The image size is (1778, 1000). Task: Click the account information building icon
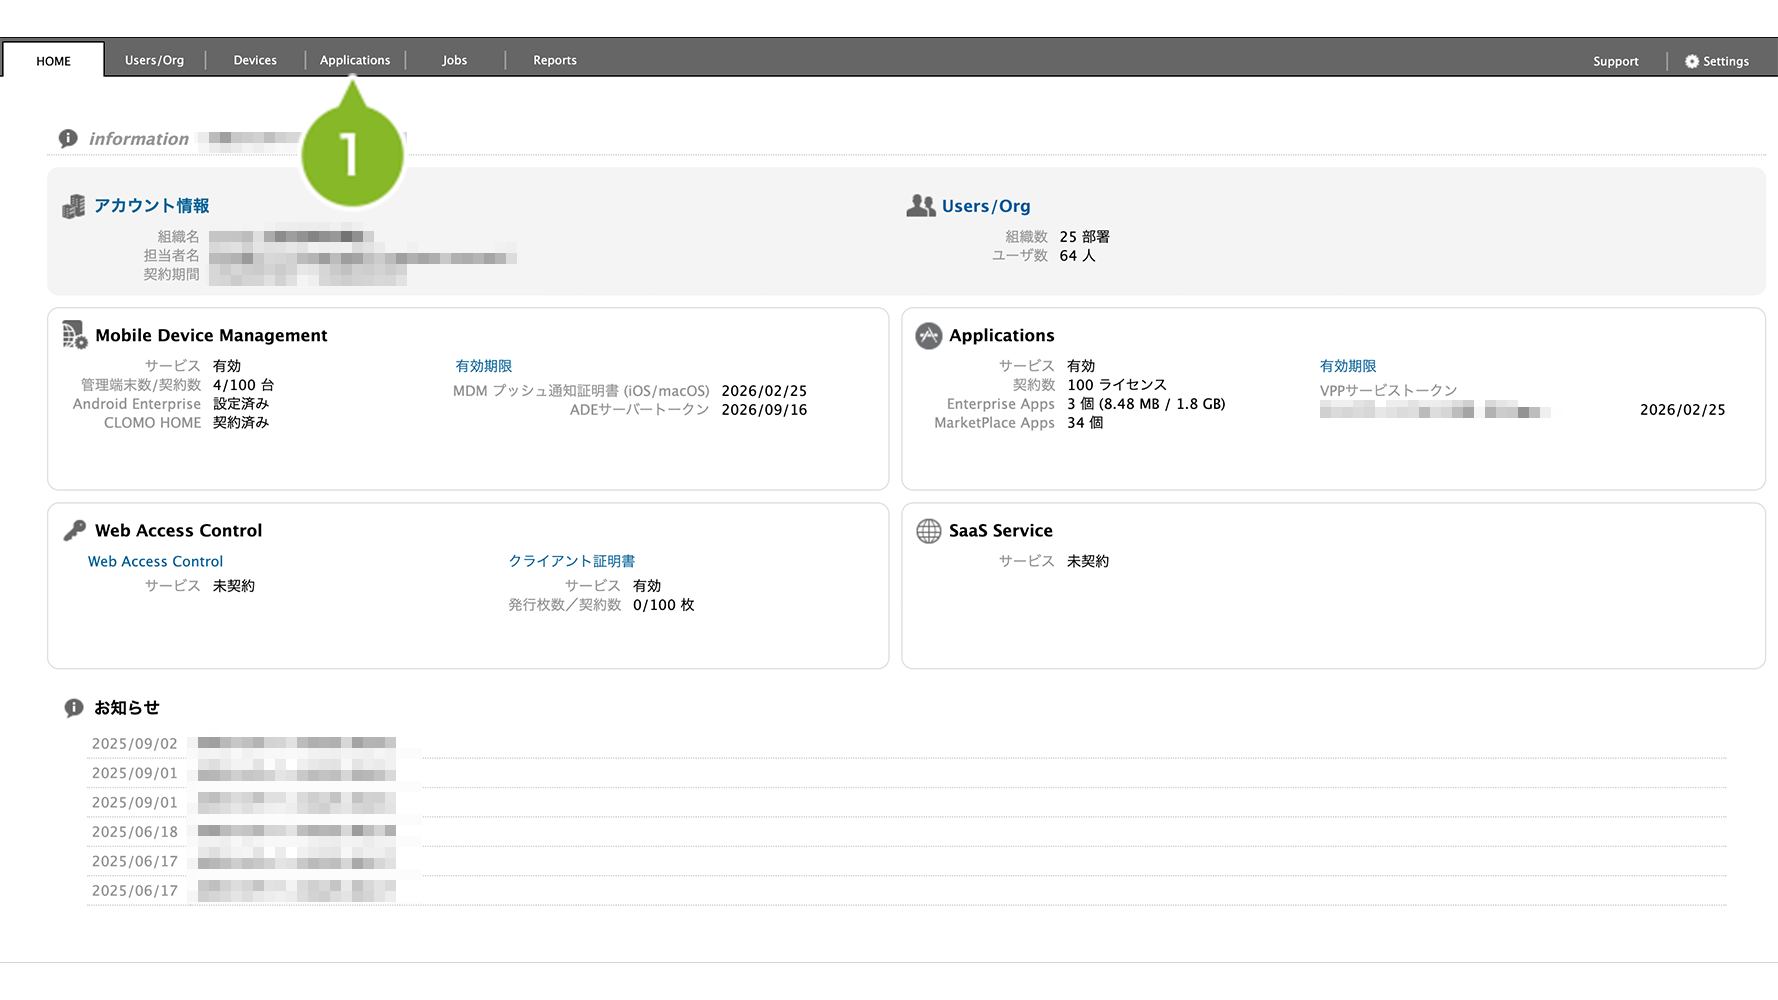click(74, 207)
